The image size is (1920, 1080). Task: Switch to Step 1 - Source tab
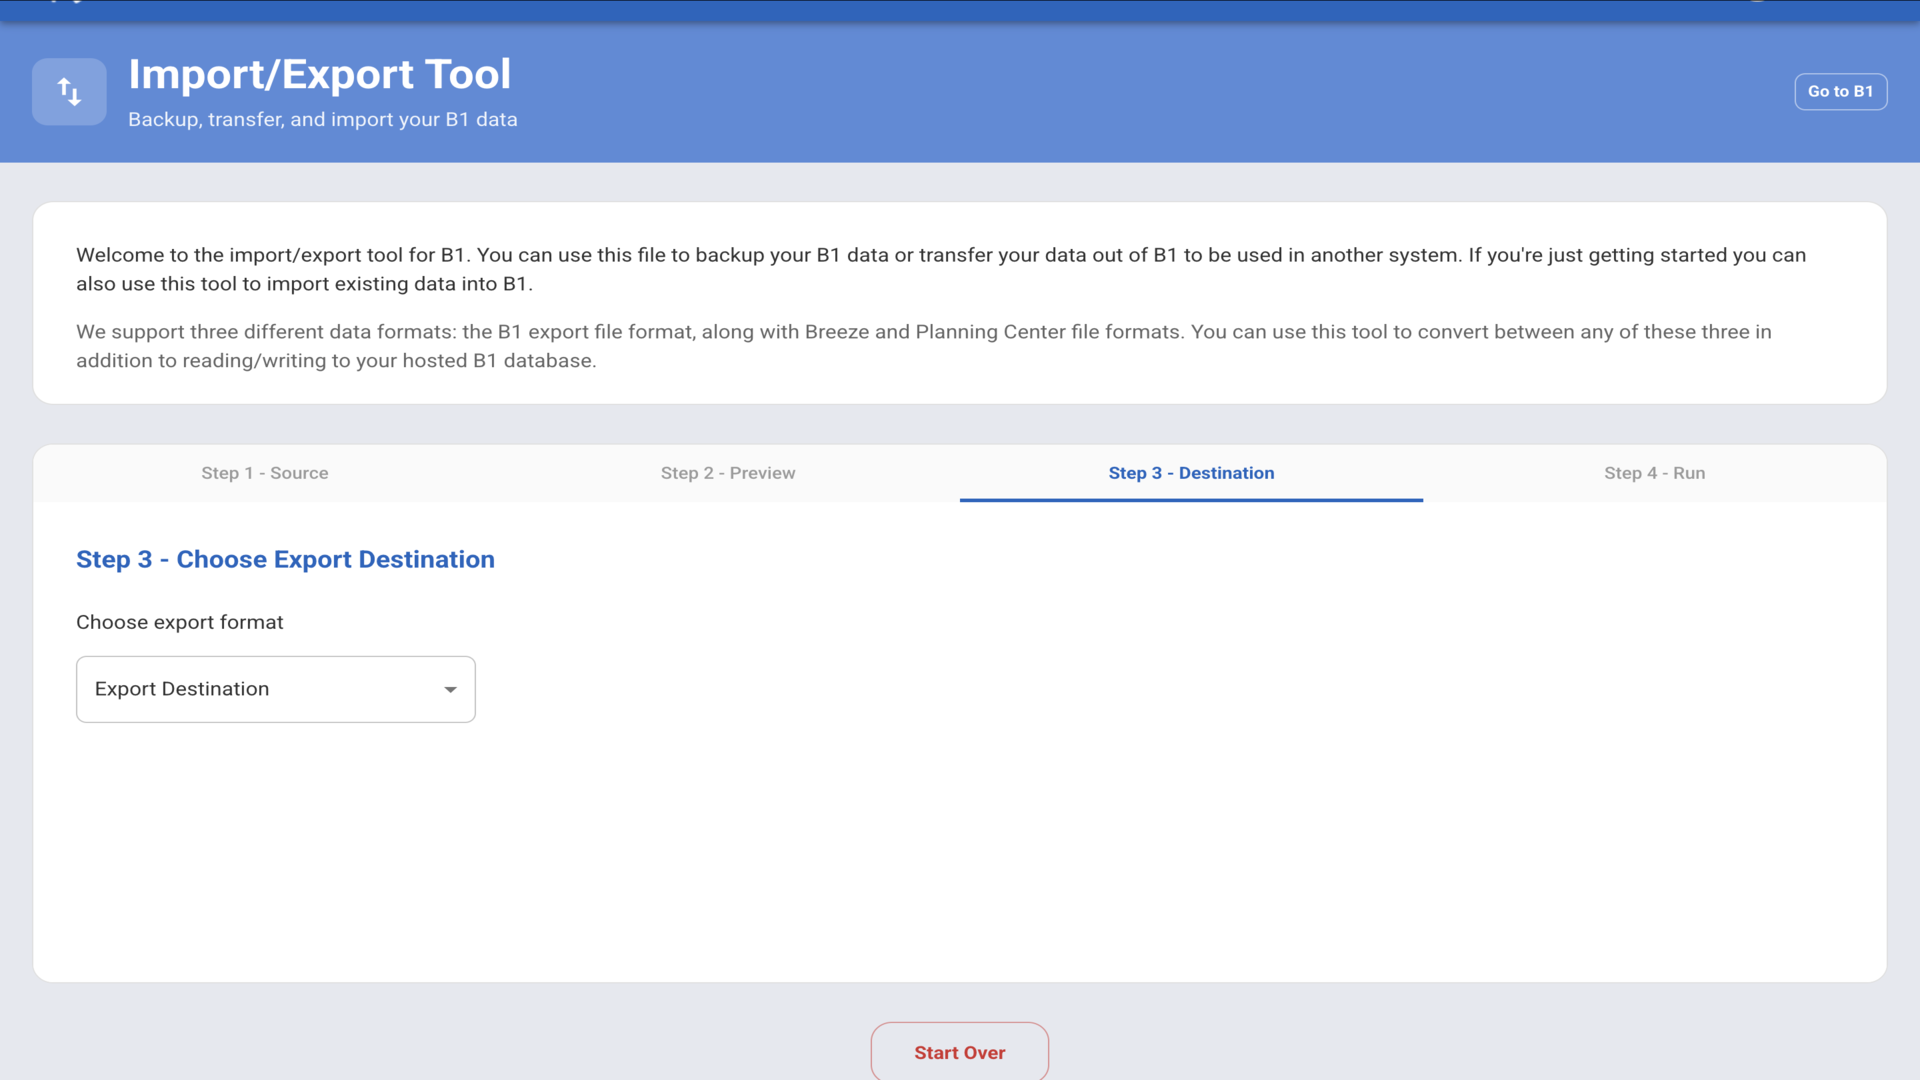(x=264, y=473)
